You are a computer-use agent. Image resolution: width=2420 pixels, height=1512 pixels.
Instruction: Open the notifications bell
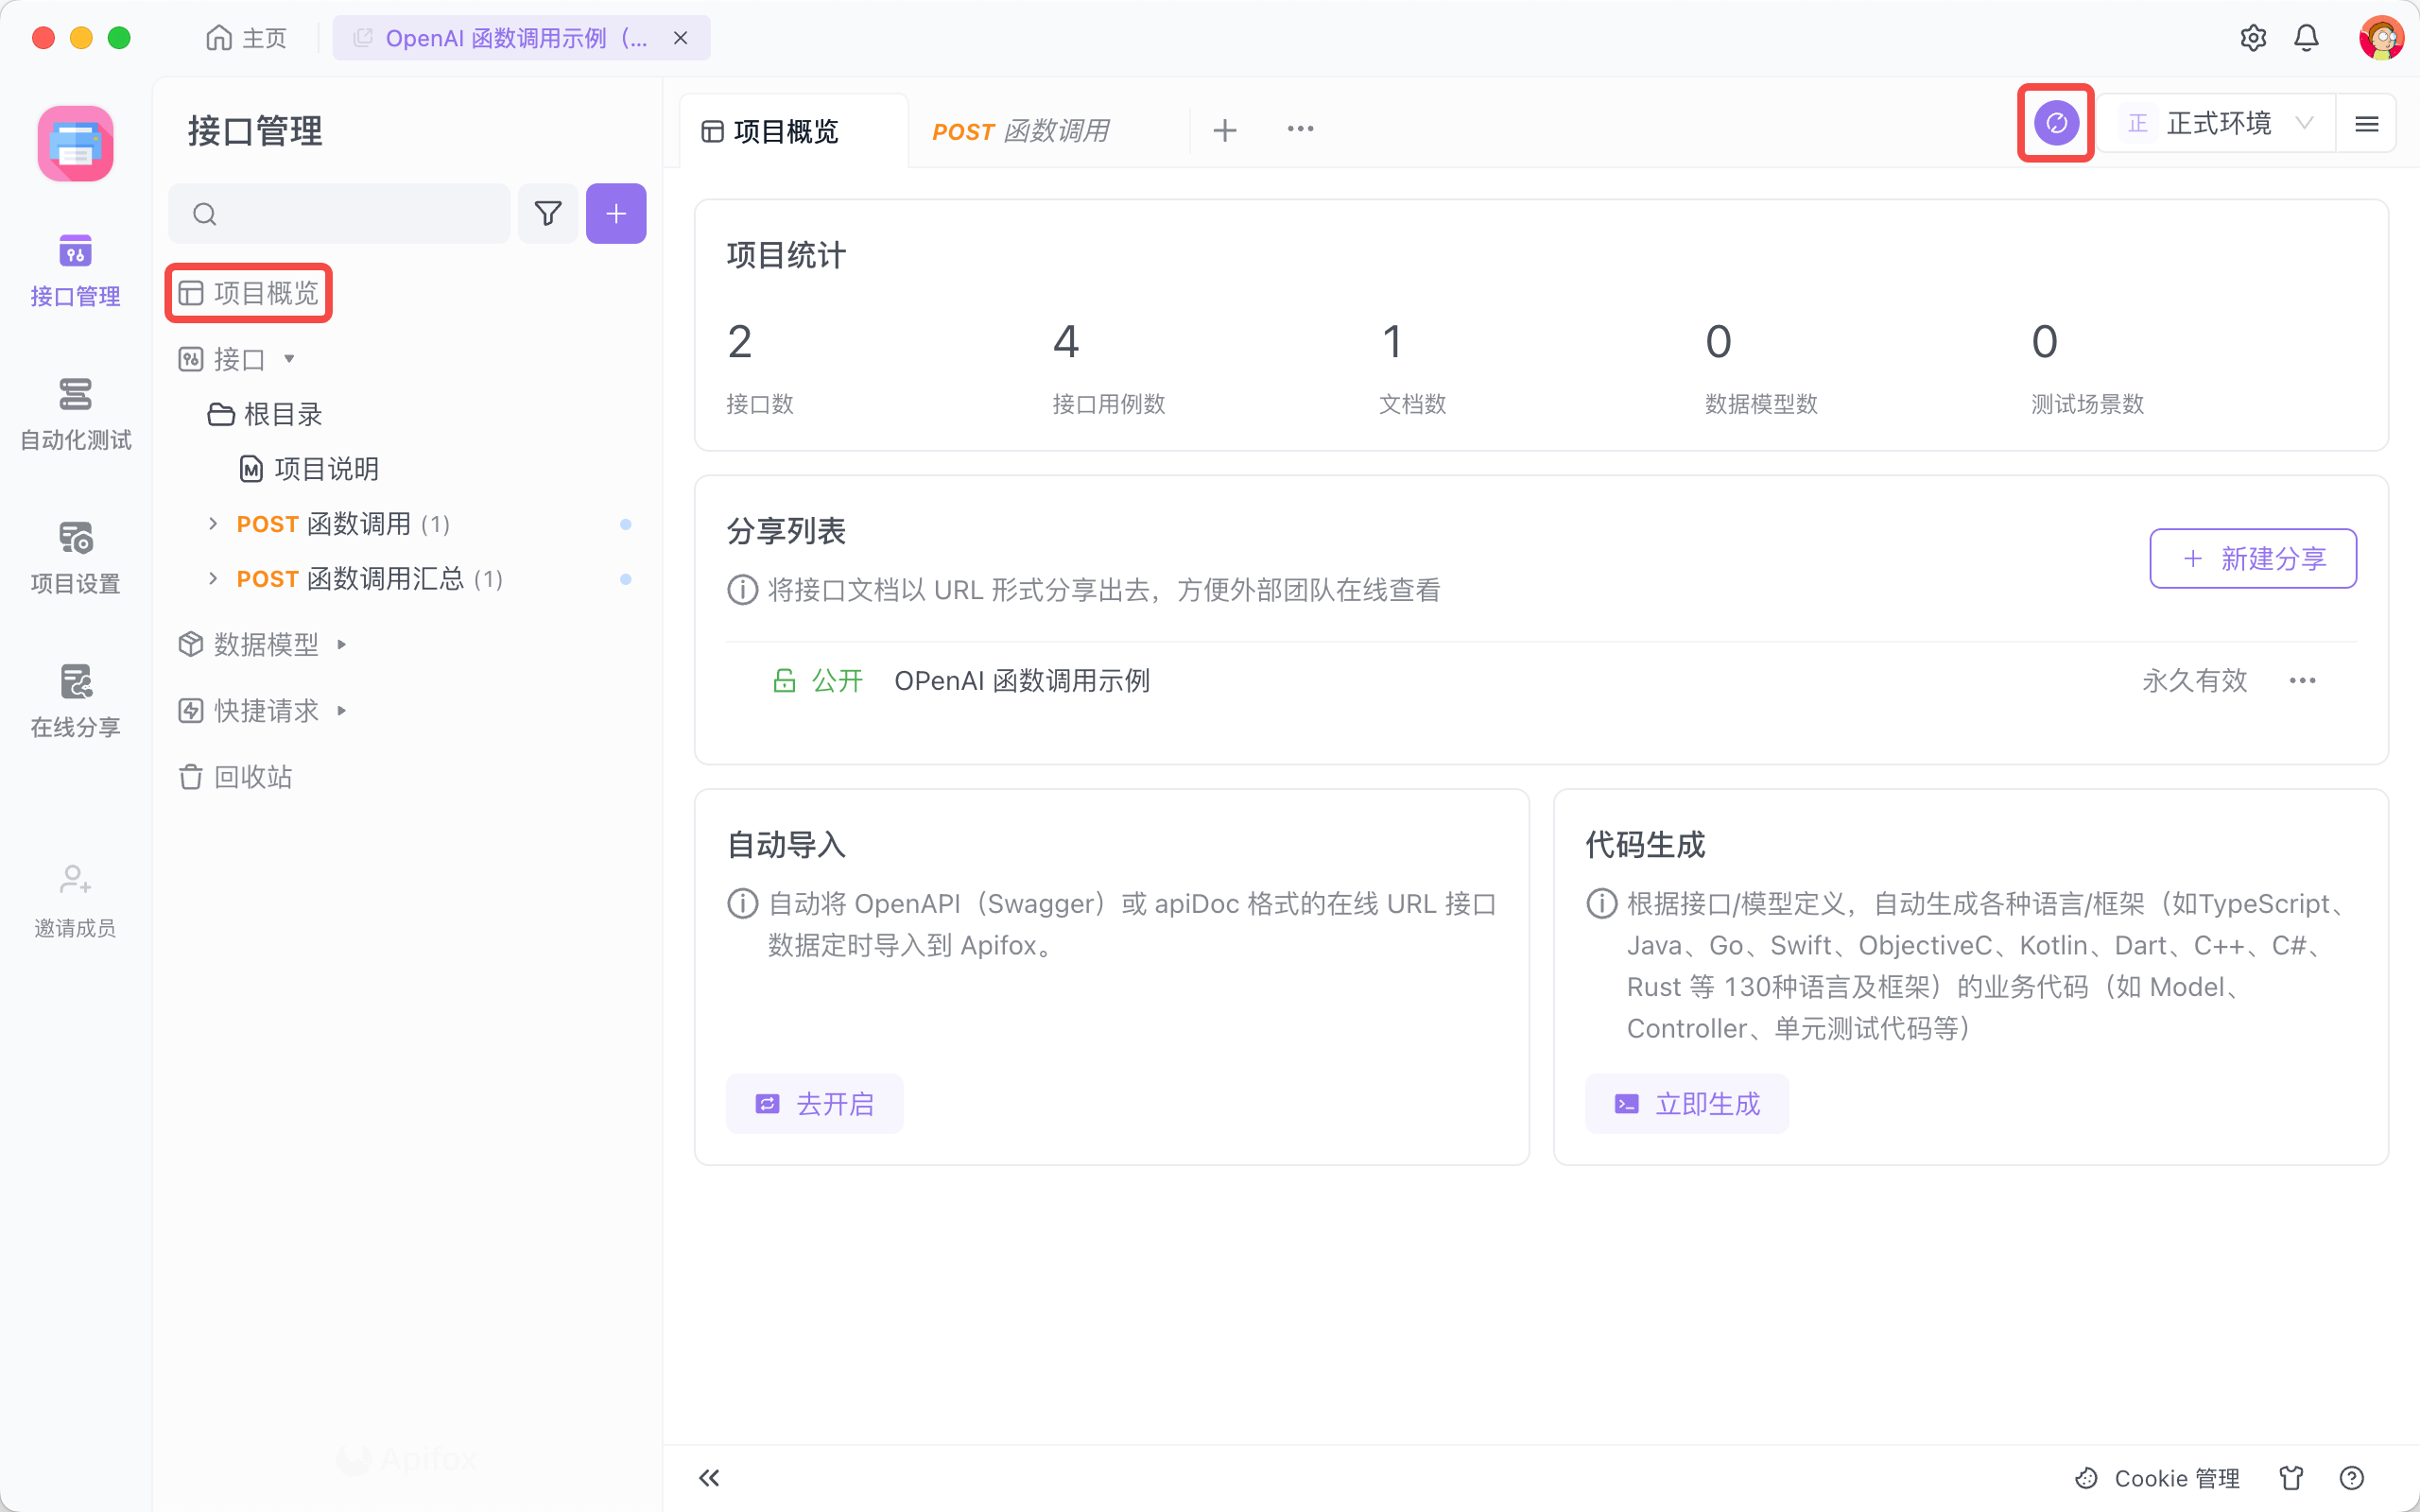click(x=2306, y=38)
